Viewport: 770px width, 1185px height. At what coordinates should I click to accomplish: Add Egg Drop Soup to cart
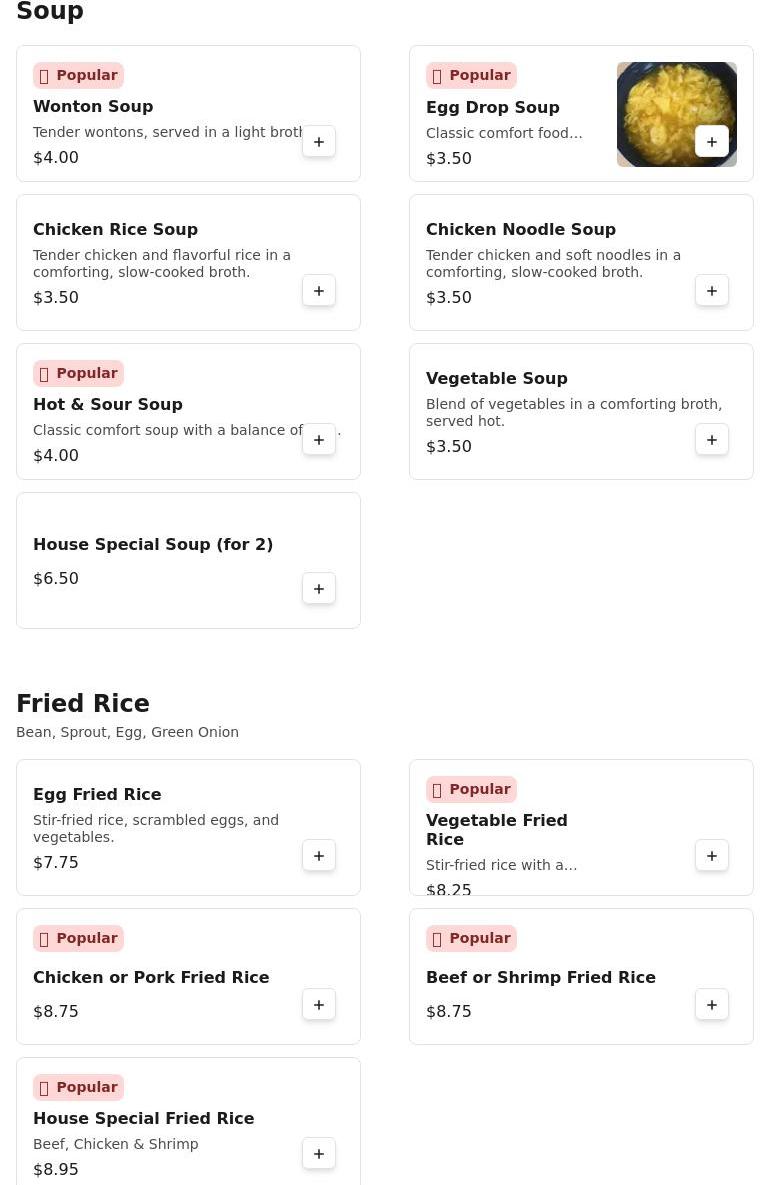pos(712,142)
